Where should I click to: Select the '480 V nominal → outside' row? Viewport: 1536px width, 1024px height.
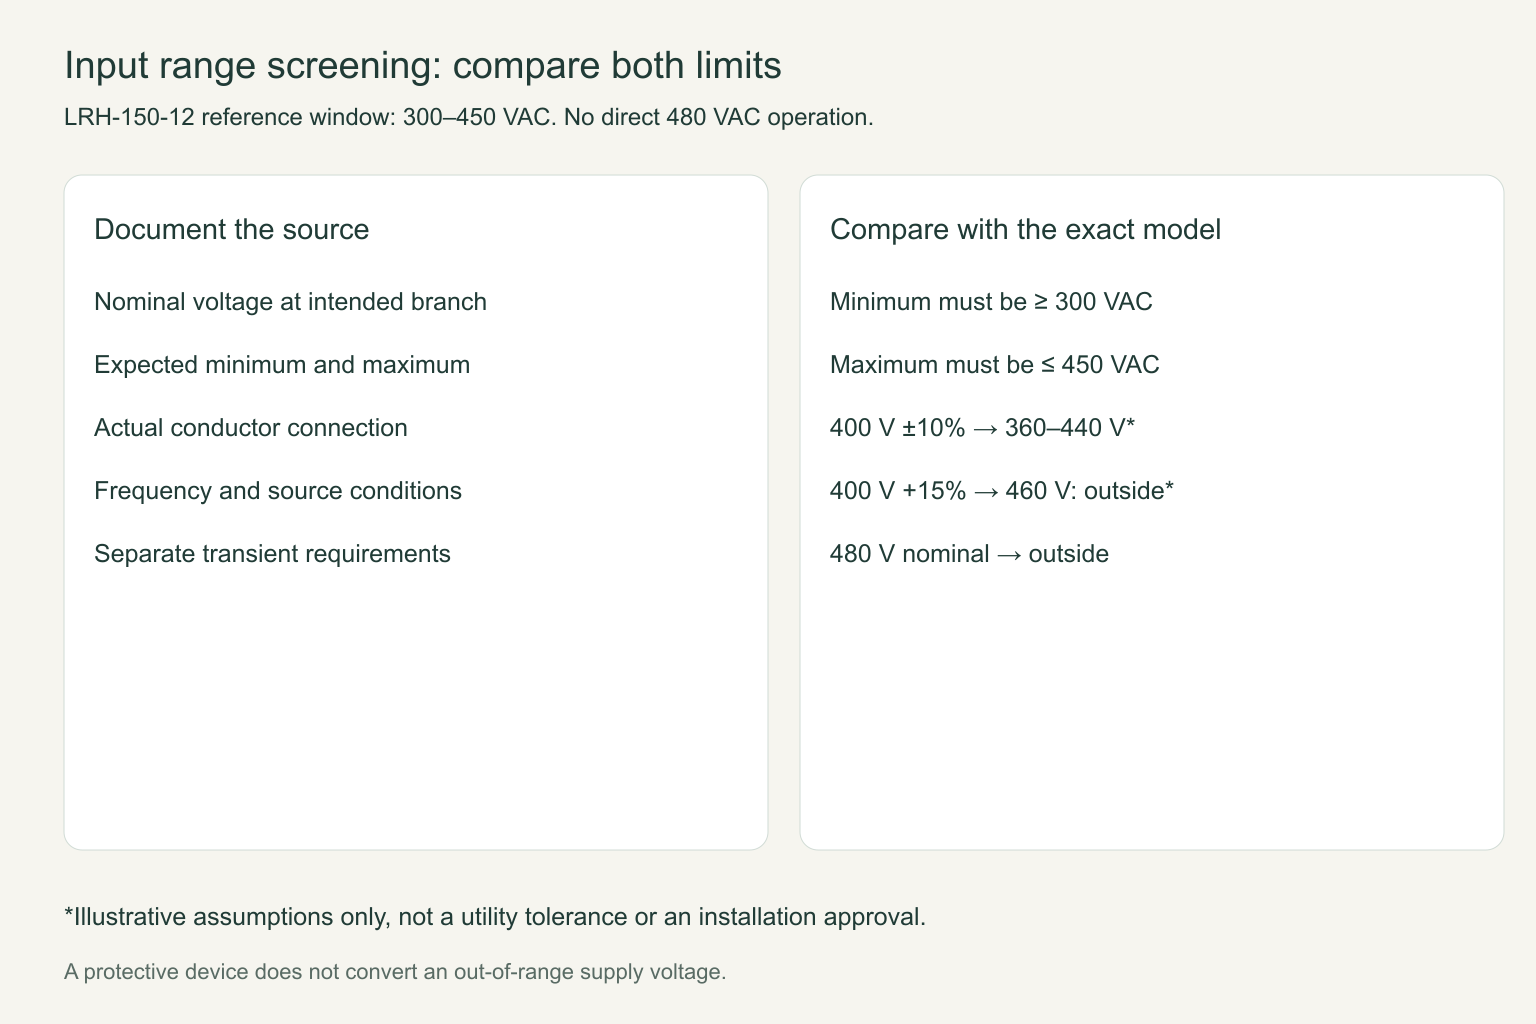pyautogui.click(x=969, y=554)
